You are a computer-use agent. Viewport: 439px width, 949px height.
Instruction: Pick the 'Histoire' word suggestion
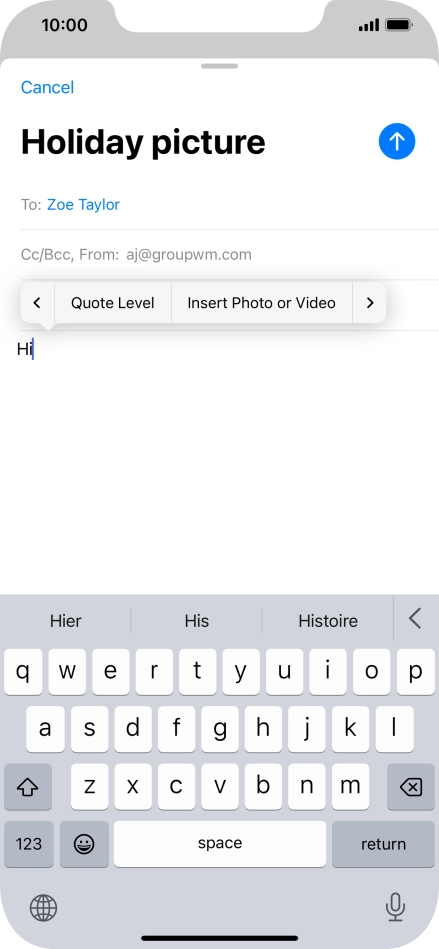pyautogui.click(x=328, y=620)
